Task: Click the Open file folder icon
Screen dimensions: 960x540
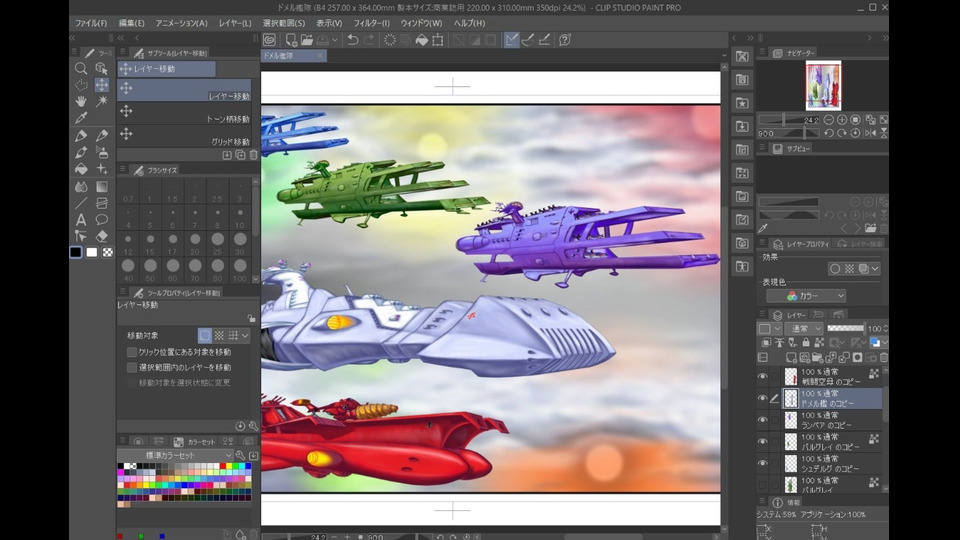Action: [x=307, y=40]
